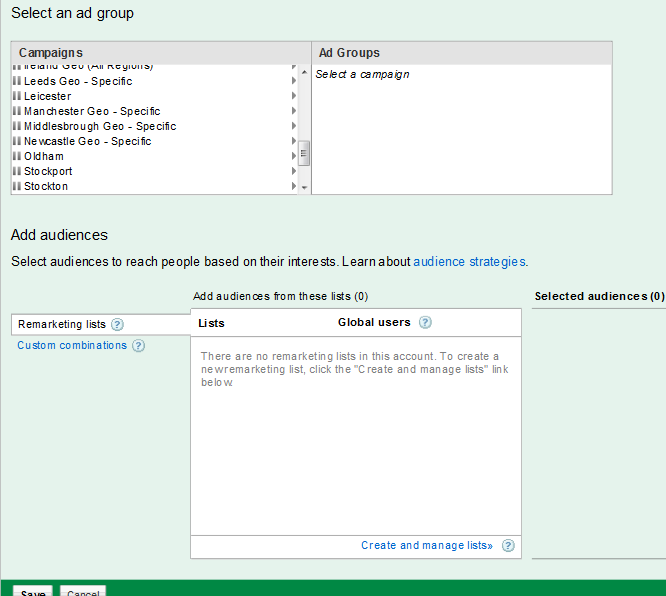Expand the Manchester Geo - Specific arrow

click(x=293, y=111)
